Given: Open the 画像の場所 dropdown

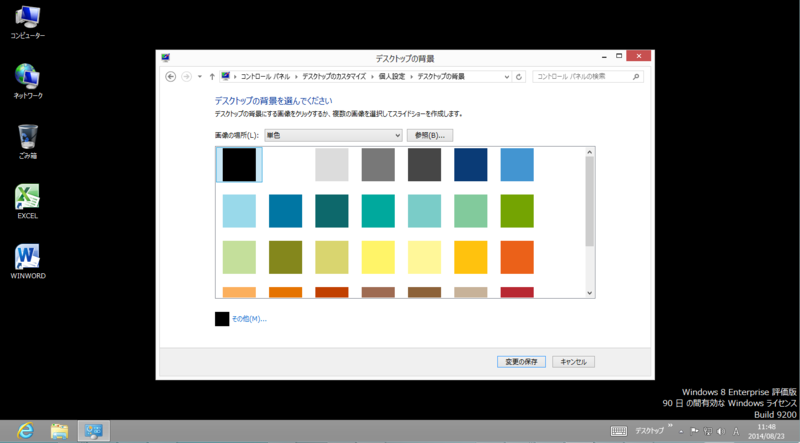Looking at the screenshot, I should pos(334,135).
